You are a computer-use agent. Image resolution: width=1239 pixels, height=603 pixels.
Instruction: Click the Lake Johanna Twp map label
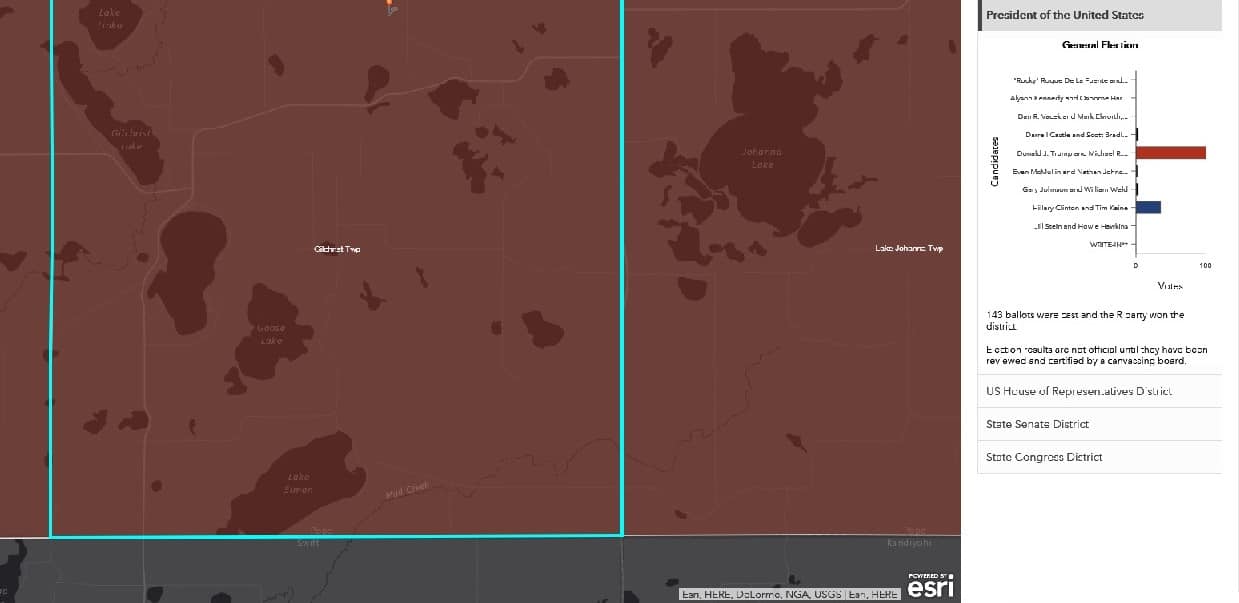point(908,248)
